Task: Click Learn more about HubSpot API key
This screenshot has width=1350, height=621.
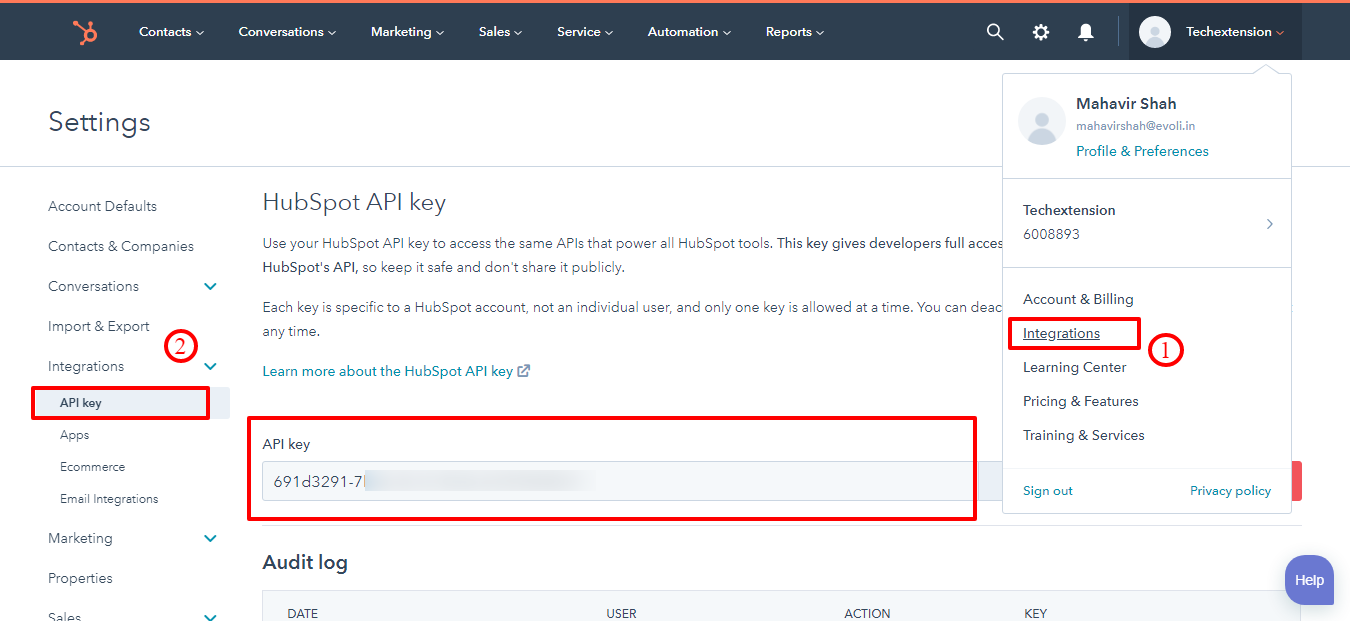Action: coord(388,371)
